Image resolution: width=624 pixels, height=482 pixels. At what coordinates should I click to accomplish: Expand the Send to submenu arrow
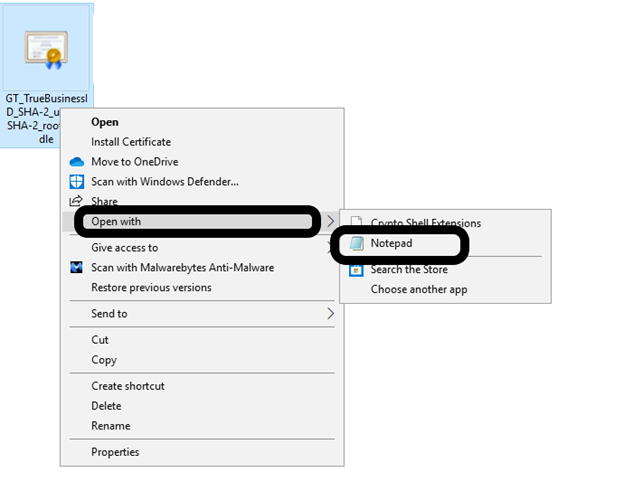pos(330,314)
